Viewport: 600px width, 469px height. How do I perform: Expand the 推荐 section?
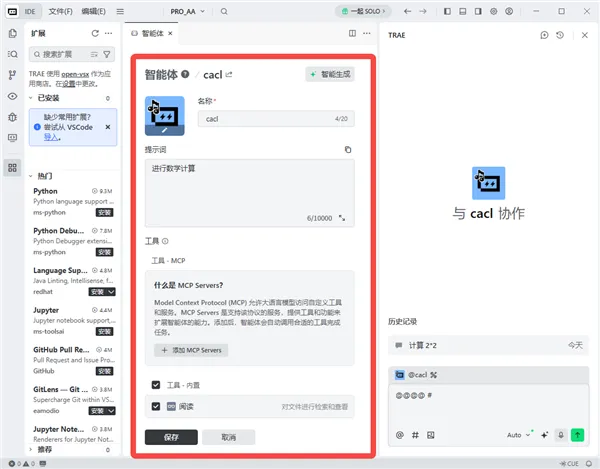[x=31, y=449]
